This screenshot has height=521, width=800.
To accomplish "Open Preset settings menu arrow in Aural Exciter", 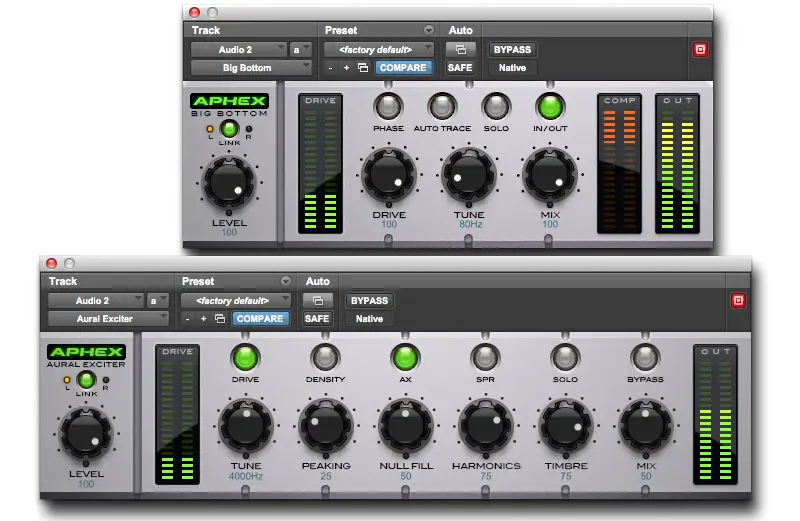I will 286,281.
